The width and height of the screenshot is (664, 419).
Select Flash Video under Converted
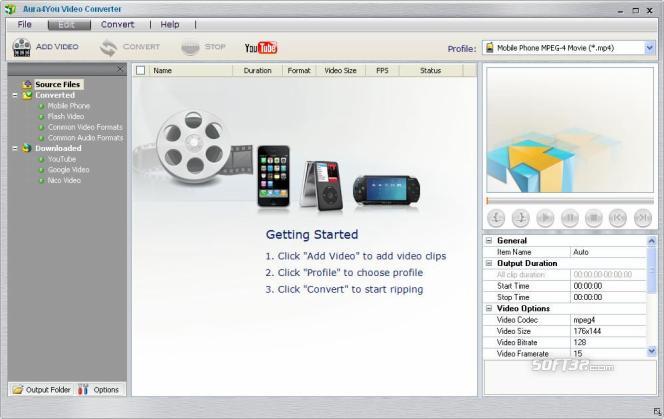(x=66, y=117)
